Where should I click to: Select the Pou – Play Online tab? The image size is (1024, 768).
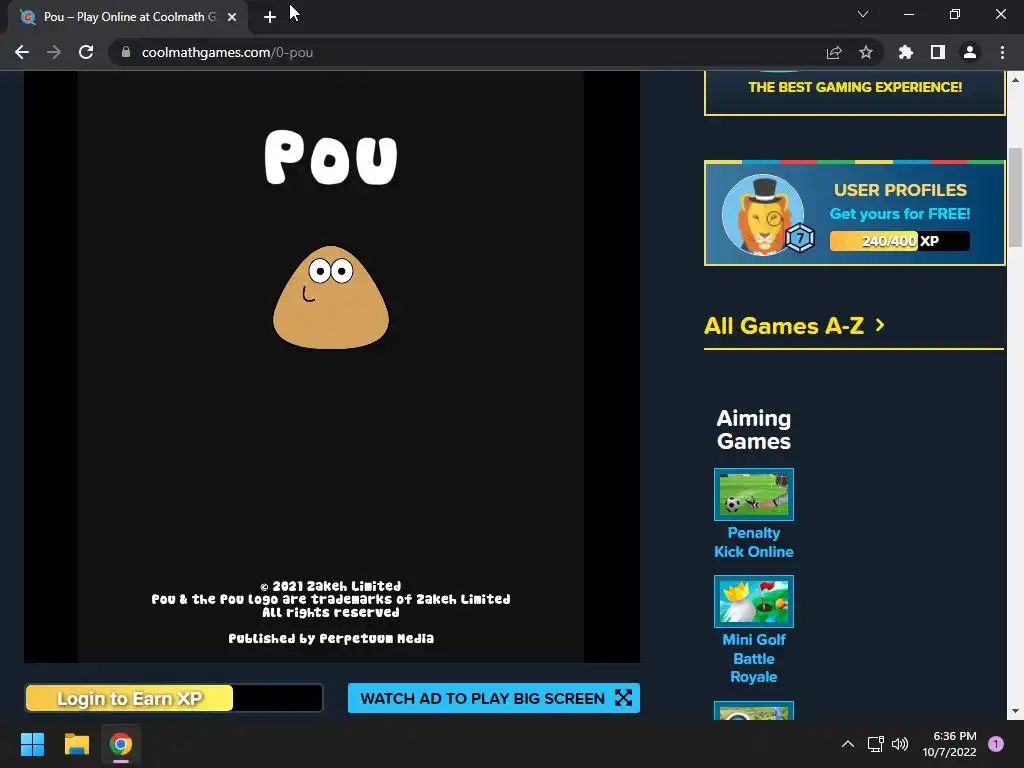(127, 17)
